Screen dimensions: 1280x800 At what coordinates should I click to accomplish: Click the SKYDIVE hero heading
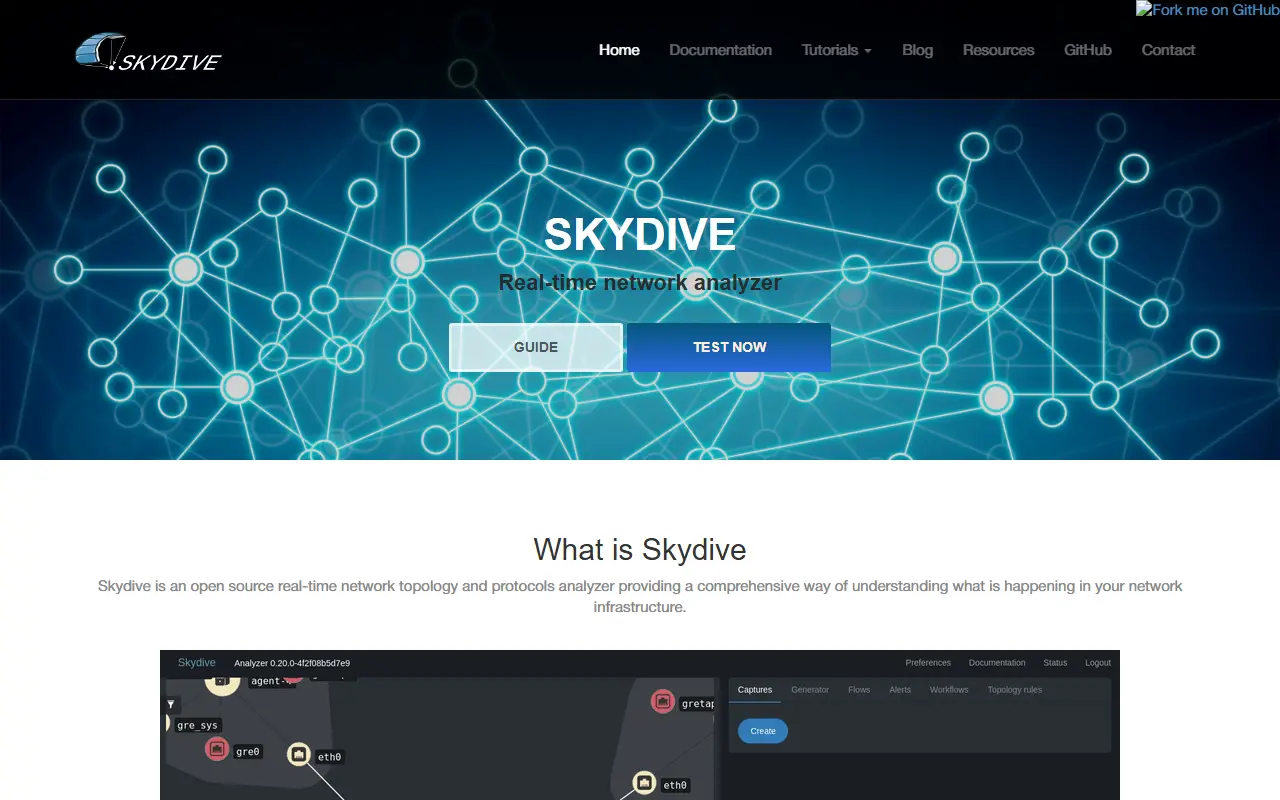pos(640,235)
